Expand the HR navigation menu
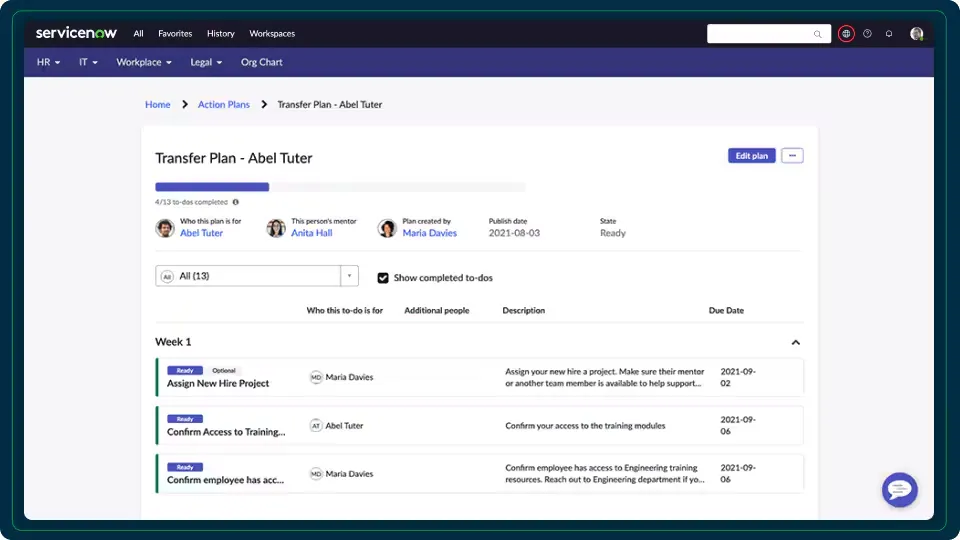The image size is (960, 540). (x=48, y=62)
